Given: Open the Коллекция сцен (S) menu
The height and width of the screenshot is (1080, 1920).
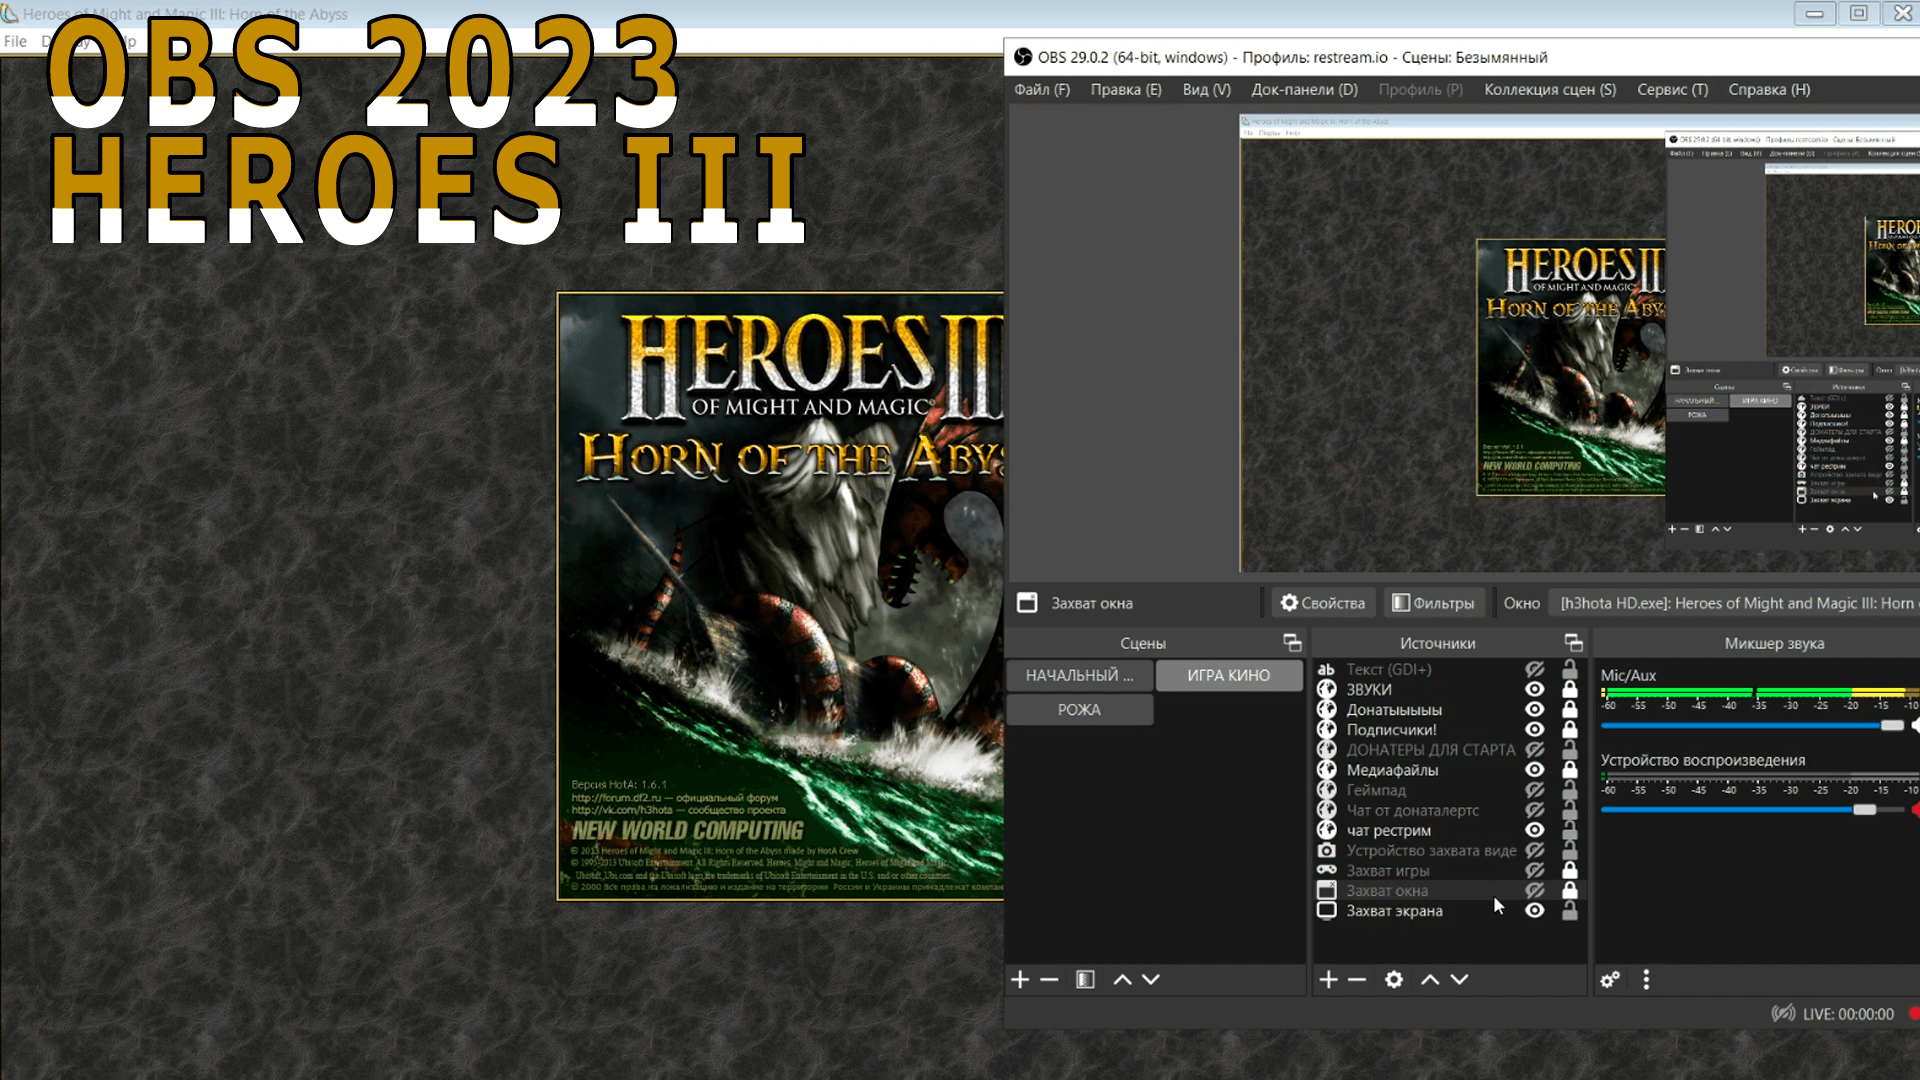Looking at the screenshot, I should [x=1549, y=90].
